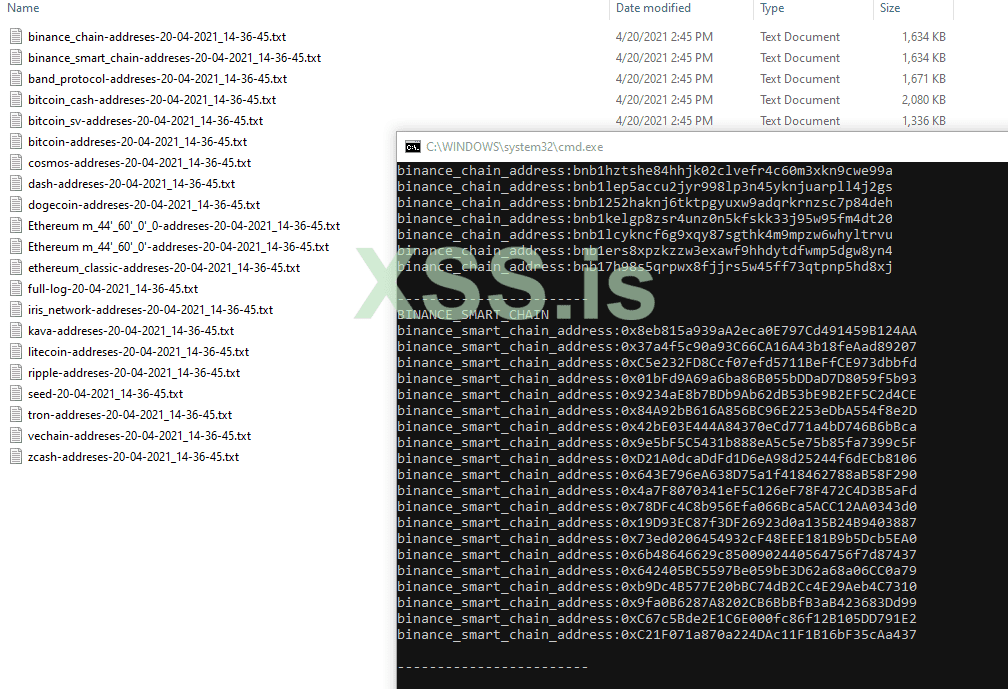Select litecoin-addreses-20-04-2021_14-36-45.txt file name
1008x689 pixels.
[x=138, y=352]
